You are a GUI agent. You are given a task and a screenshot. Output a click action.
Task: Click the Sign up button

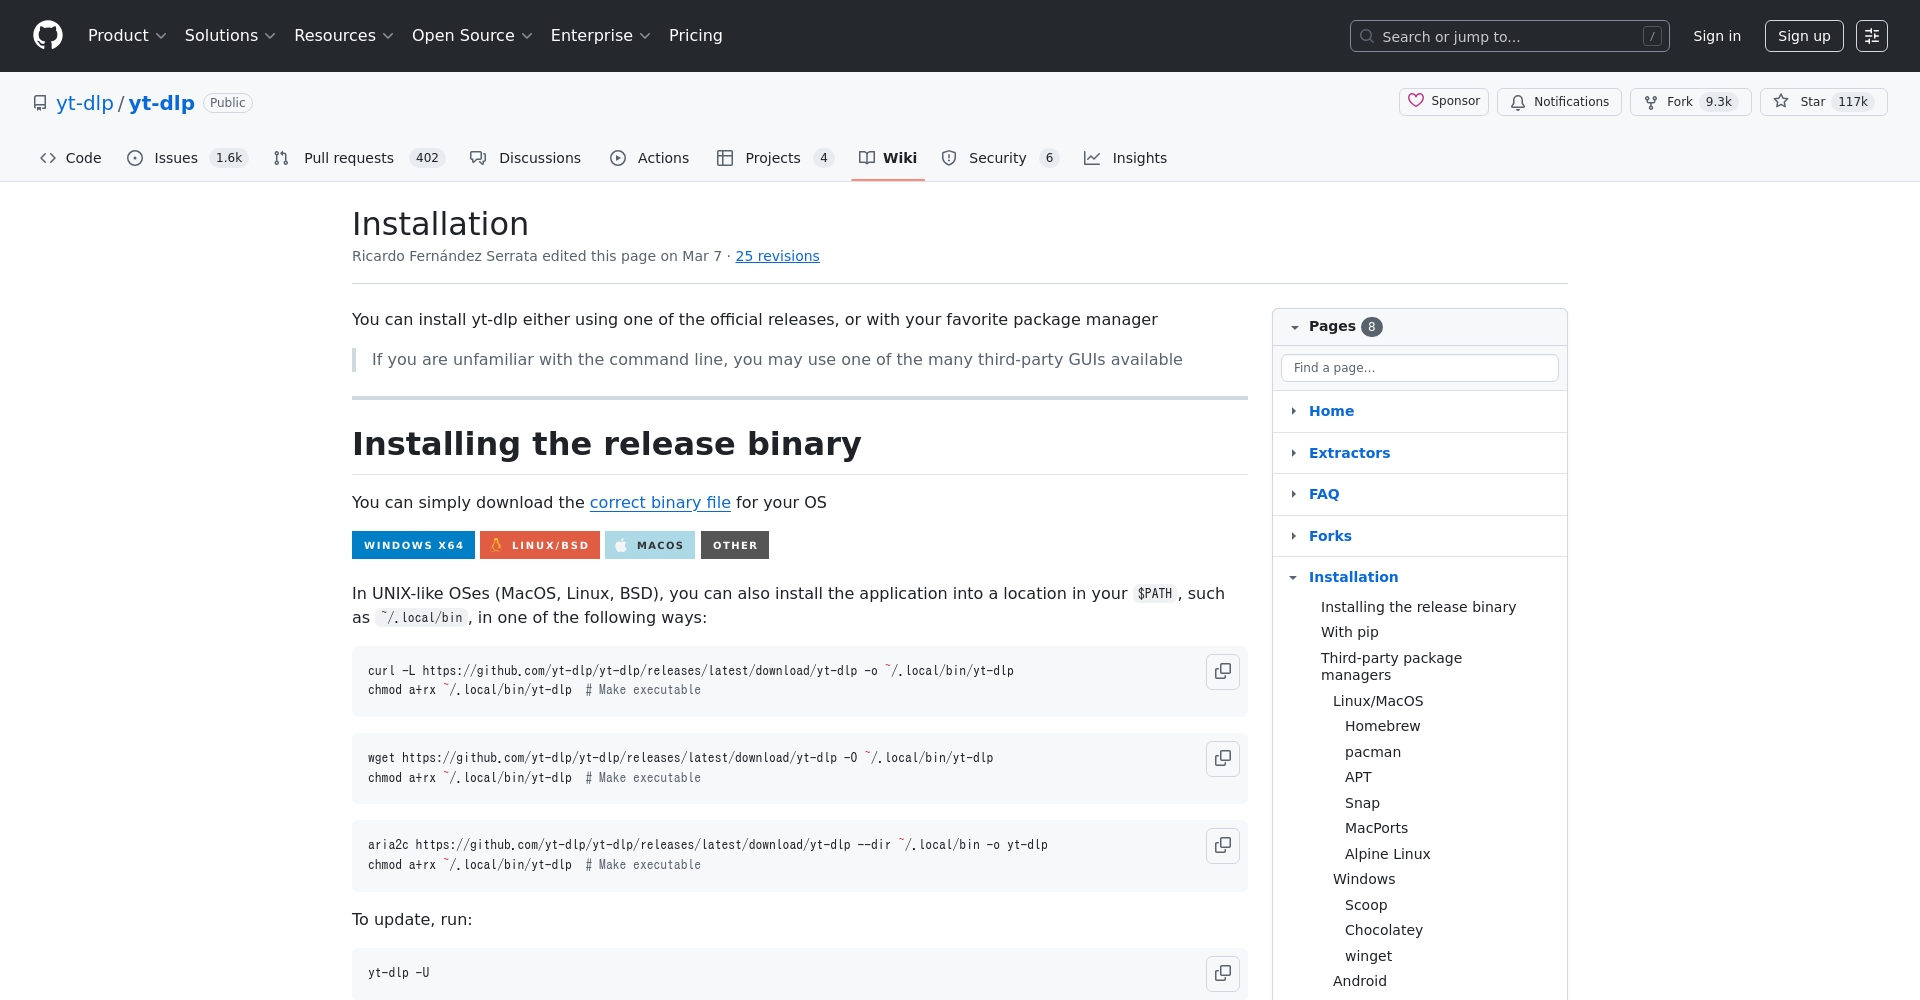pos(1804,36)
